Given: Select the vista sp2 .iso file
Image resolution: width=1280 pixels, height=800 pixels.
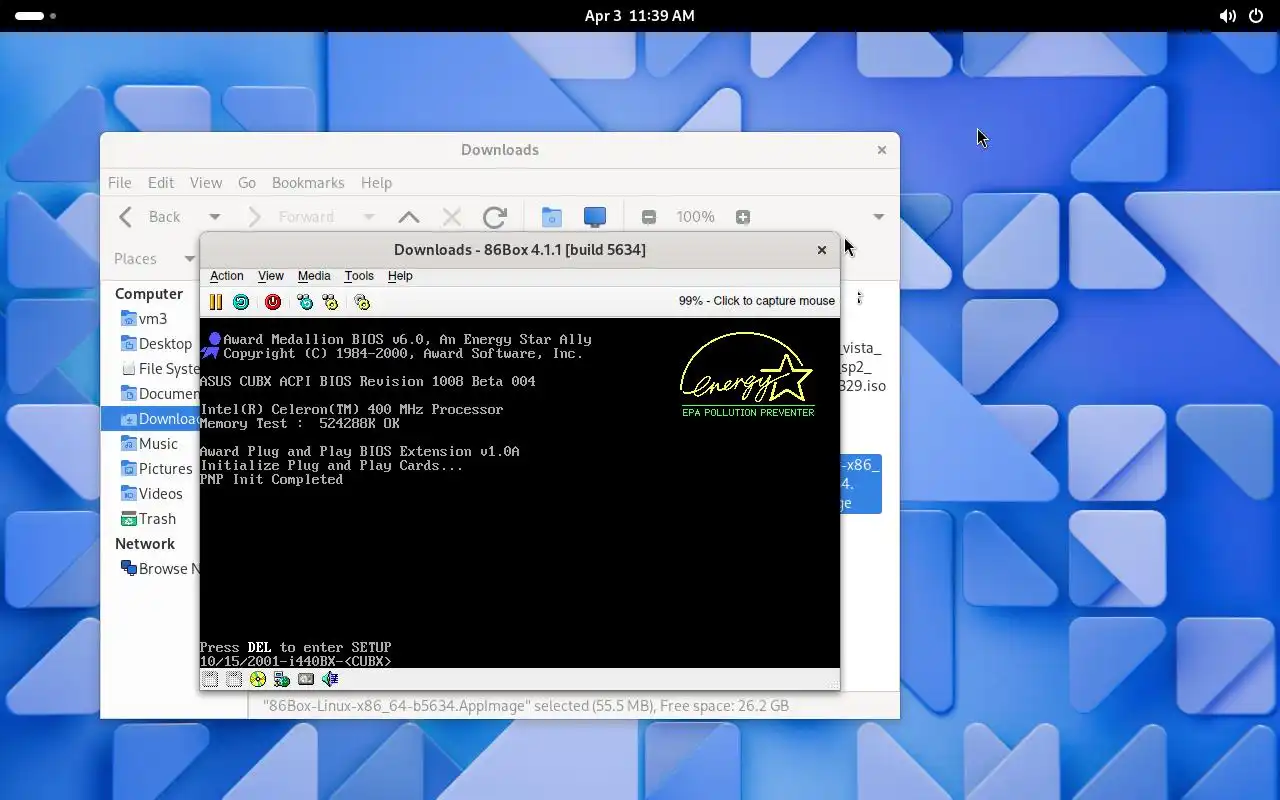Looking at the screenshot, I should [x=862, y=366].
